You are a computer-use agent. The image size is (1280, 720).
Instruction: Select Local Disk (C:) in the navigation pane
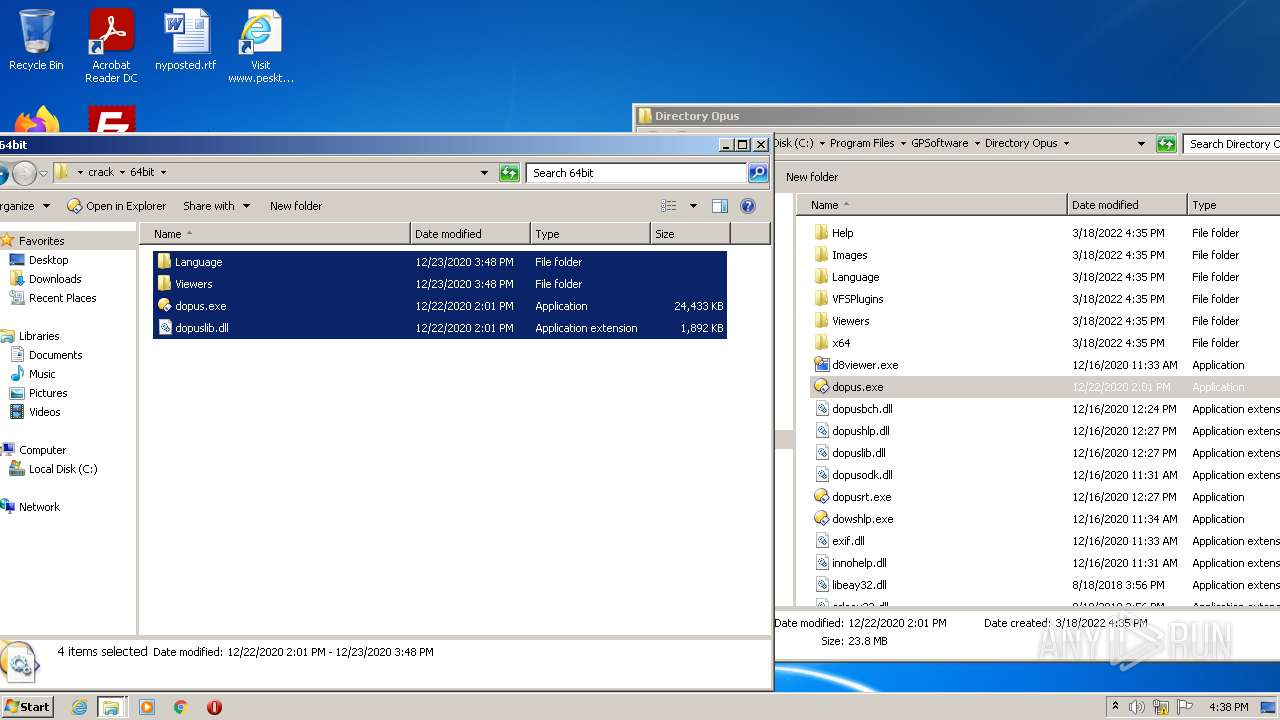tap(62, 469)
